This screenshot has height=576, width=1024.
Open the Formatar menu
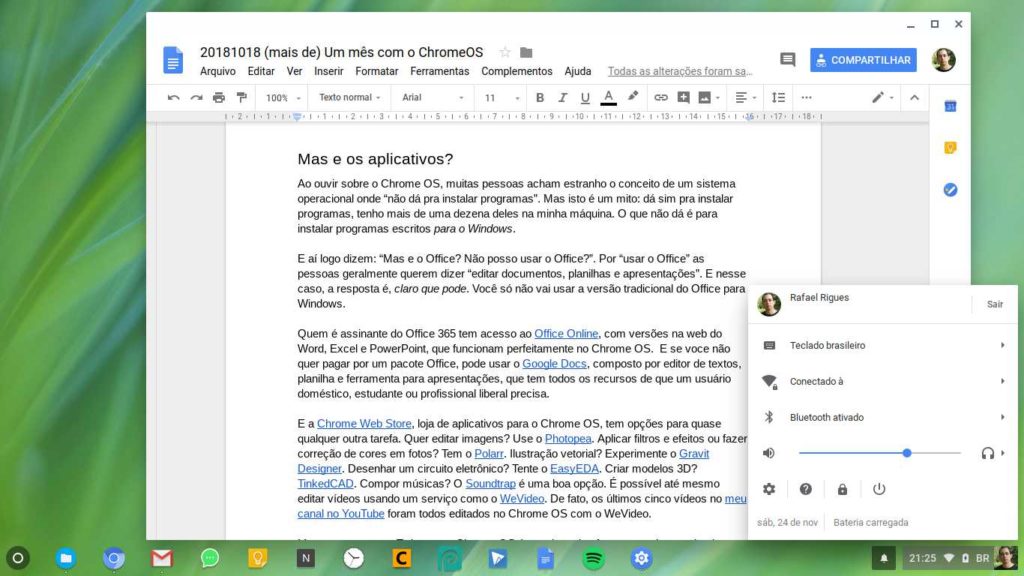coord(377,71)
